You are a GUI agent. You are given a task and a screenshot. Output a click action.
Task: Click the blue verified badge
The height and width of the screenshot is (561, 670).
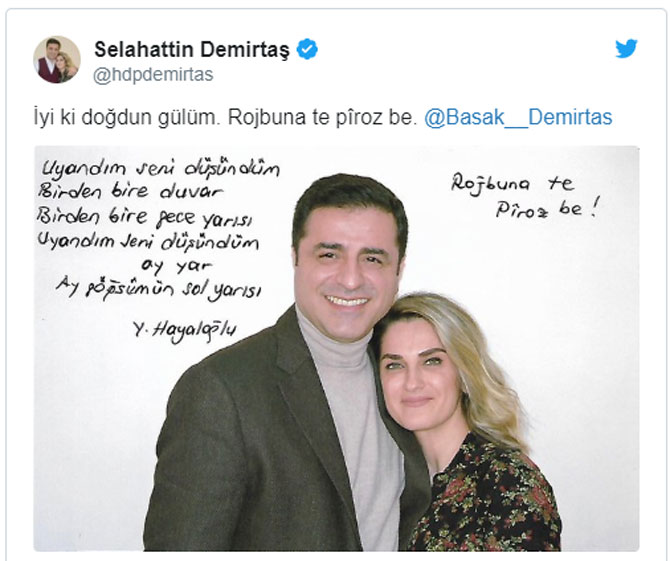click(x=307, y=49)
